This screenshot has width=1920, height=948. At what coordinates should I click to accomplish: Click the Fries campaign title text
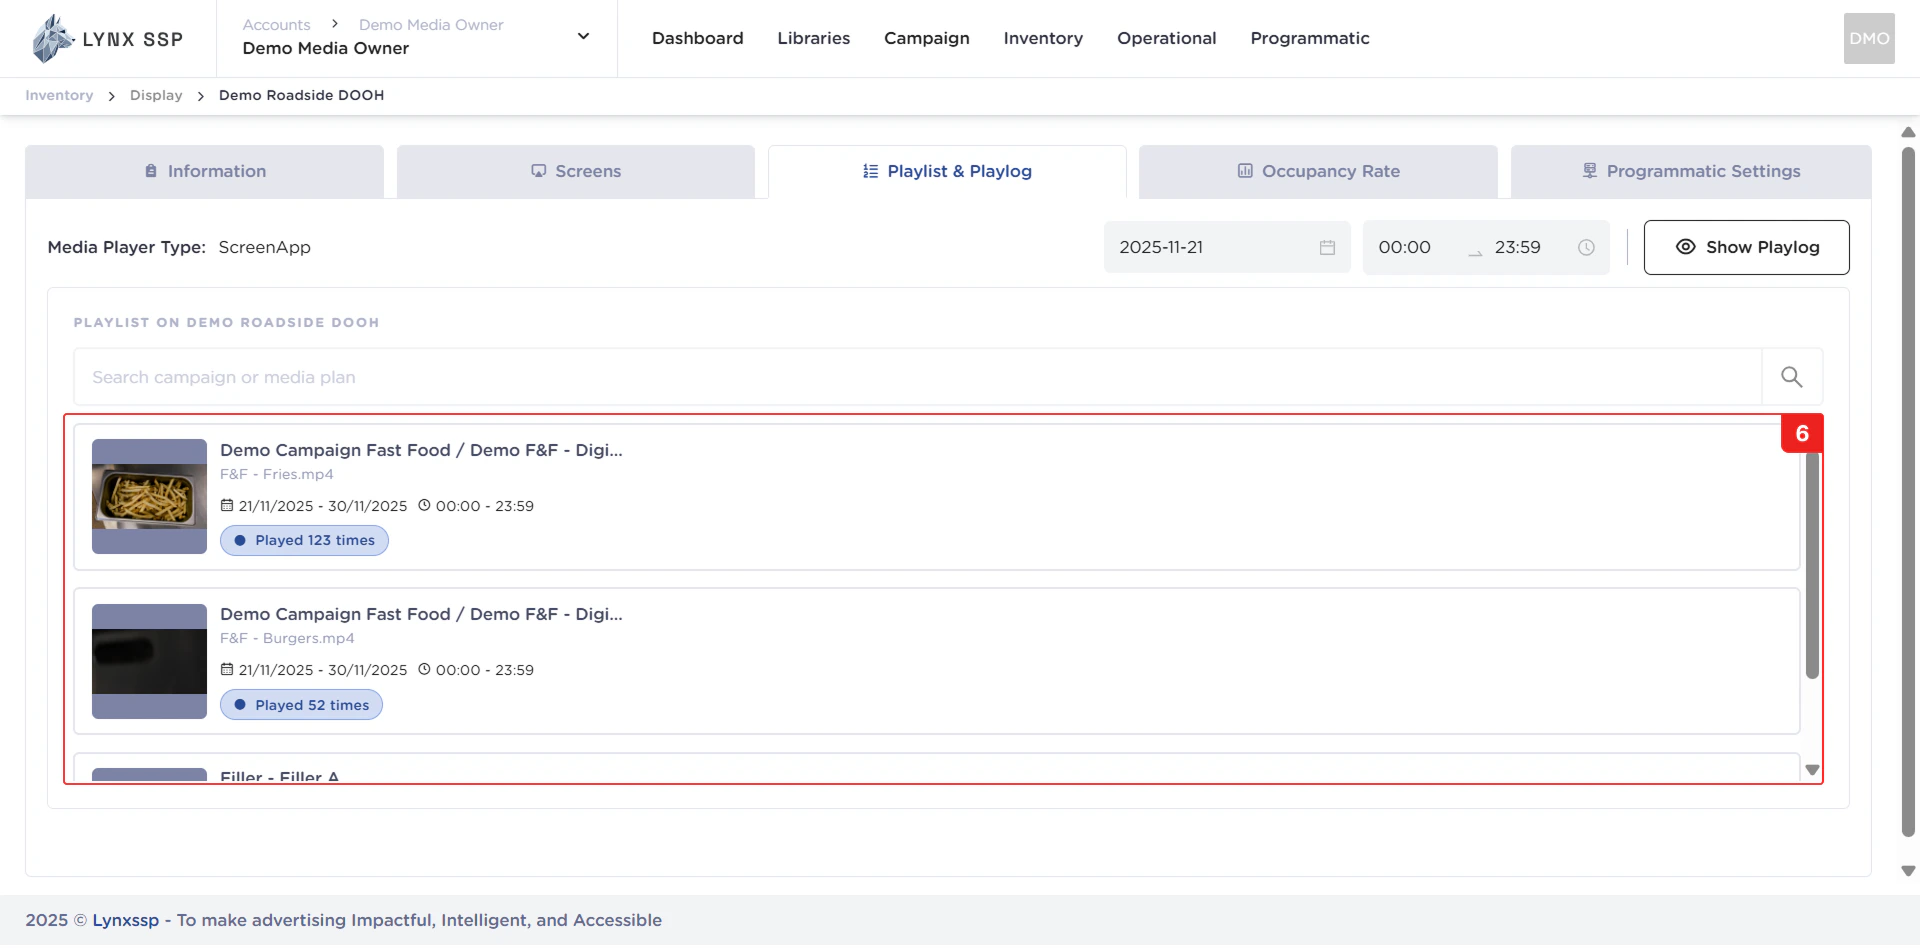(421, 450)
